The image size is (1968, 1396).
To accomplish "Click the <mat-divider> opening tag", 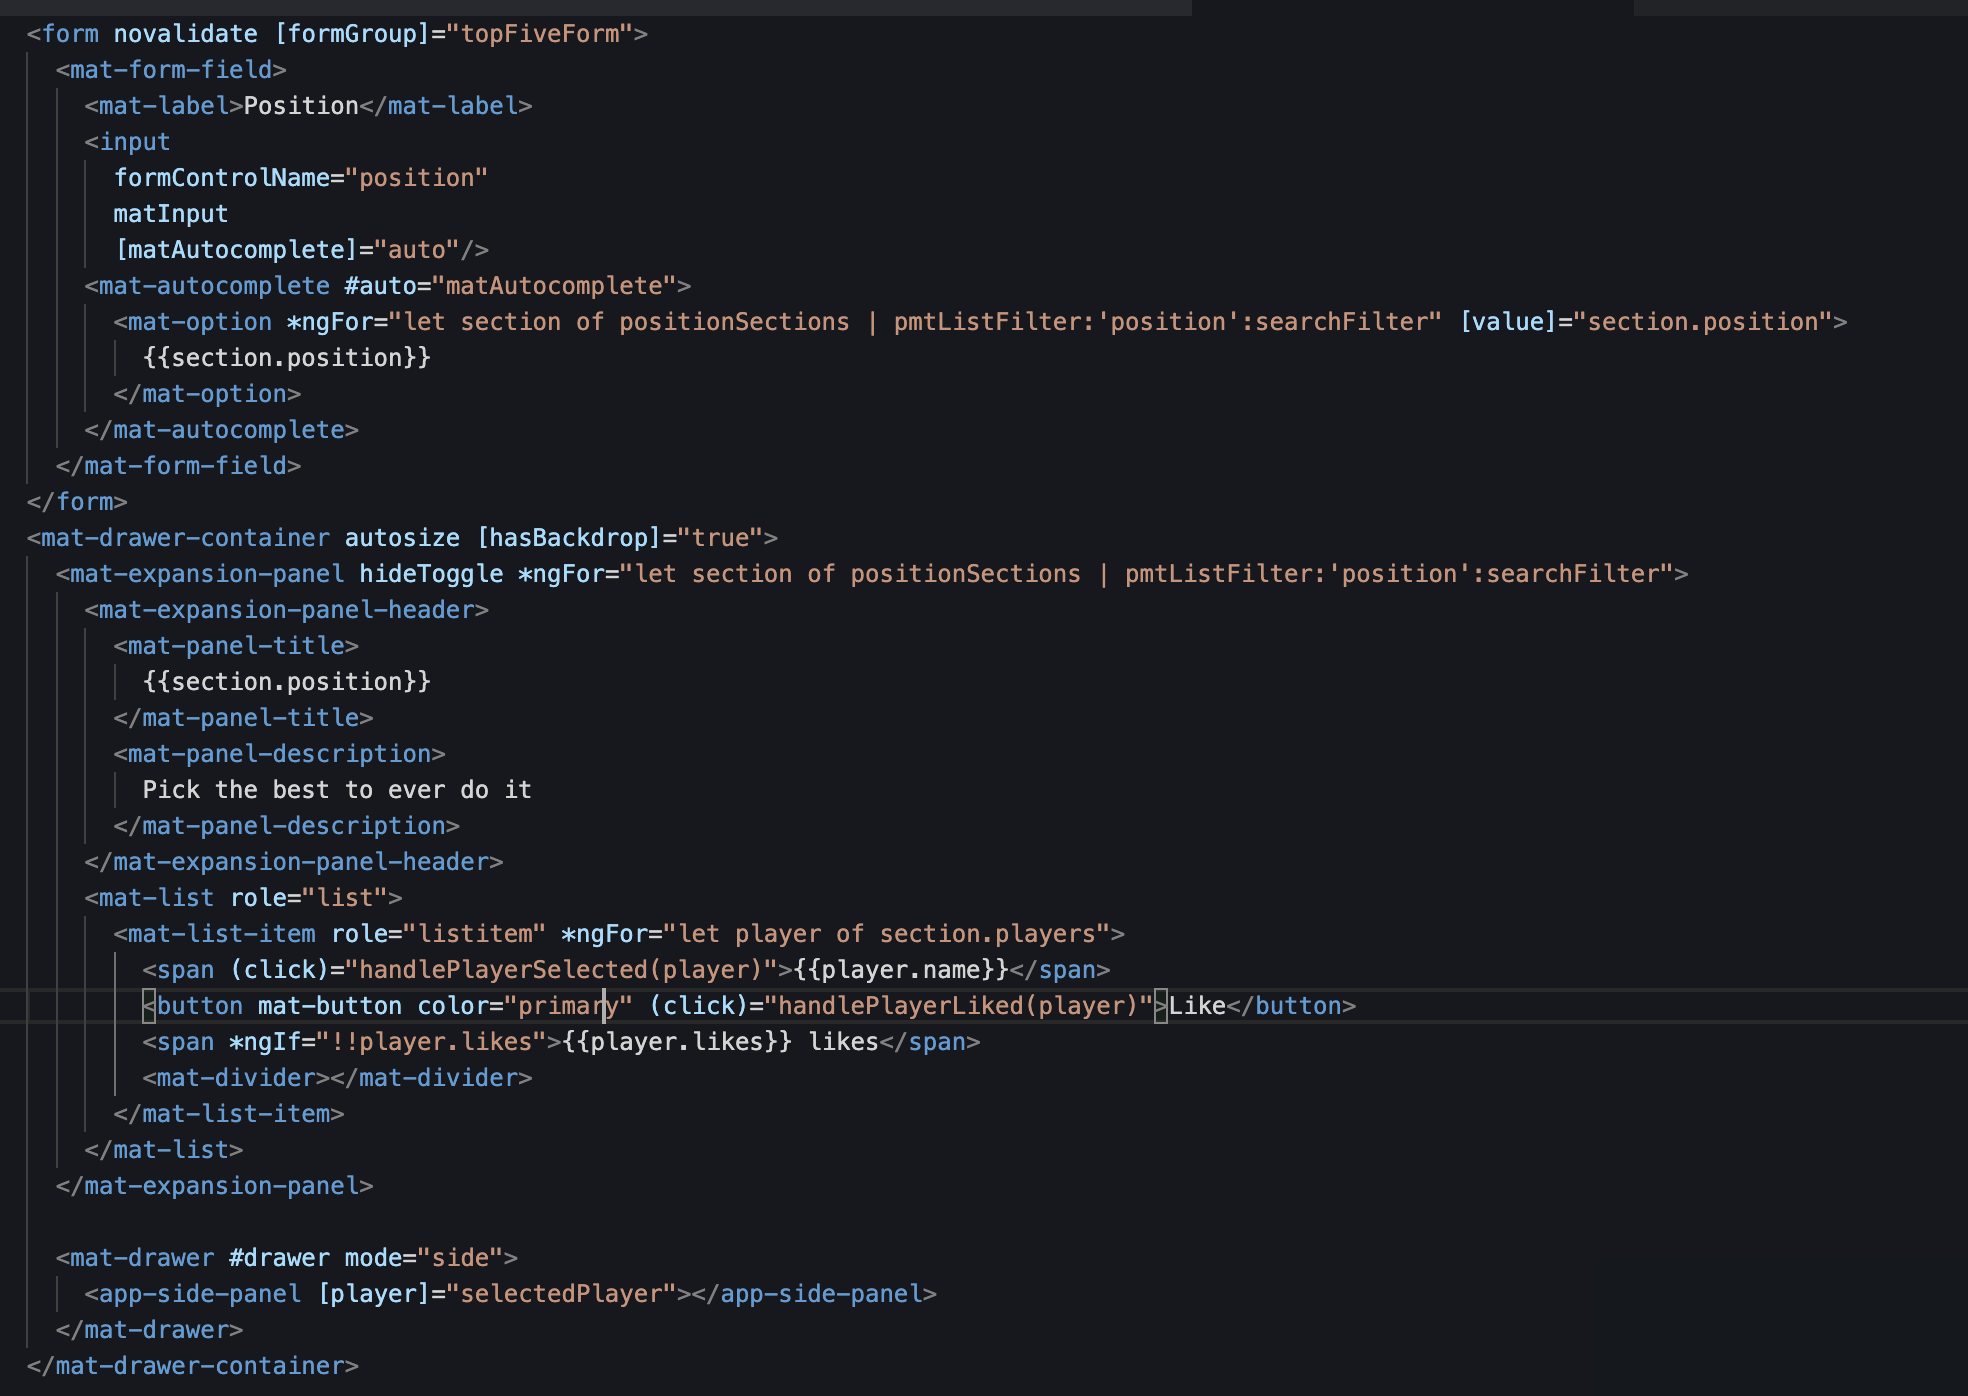I will (236, 1078).
